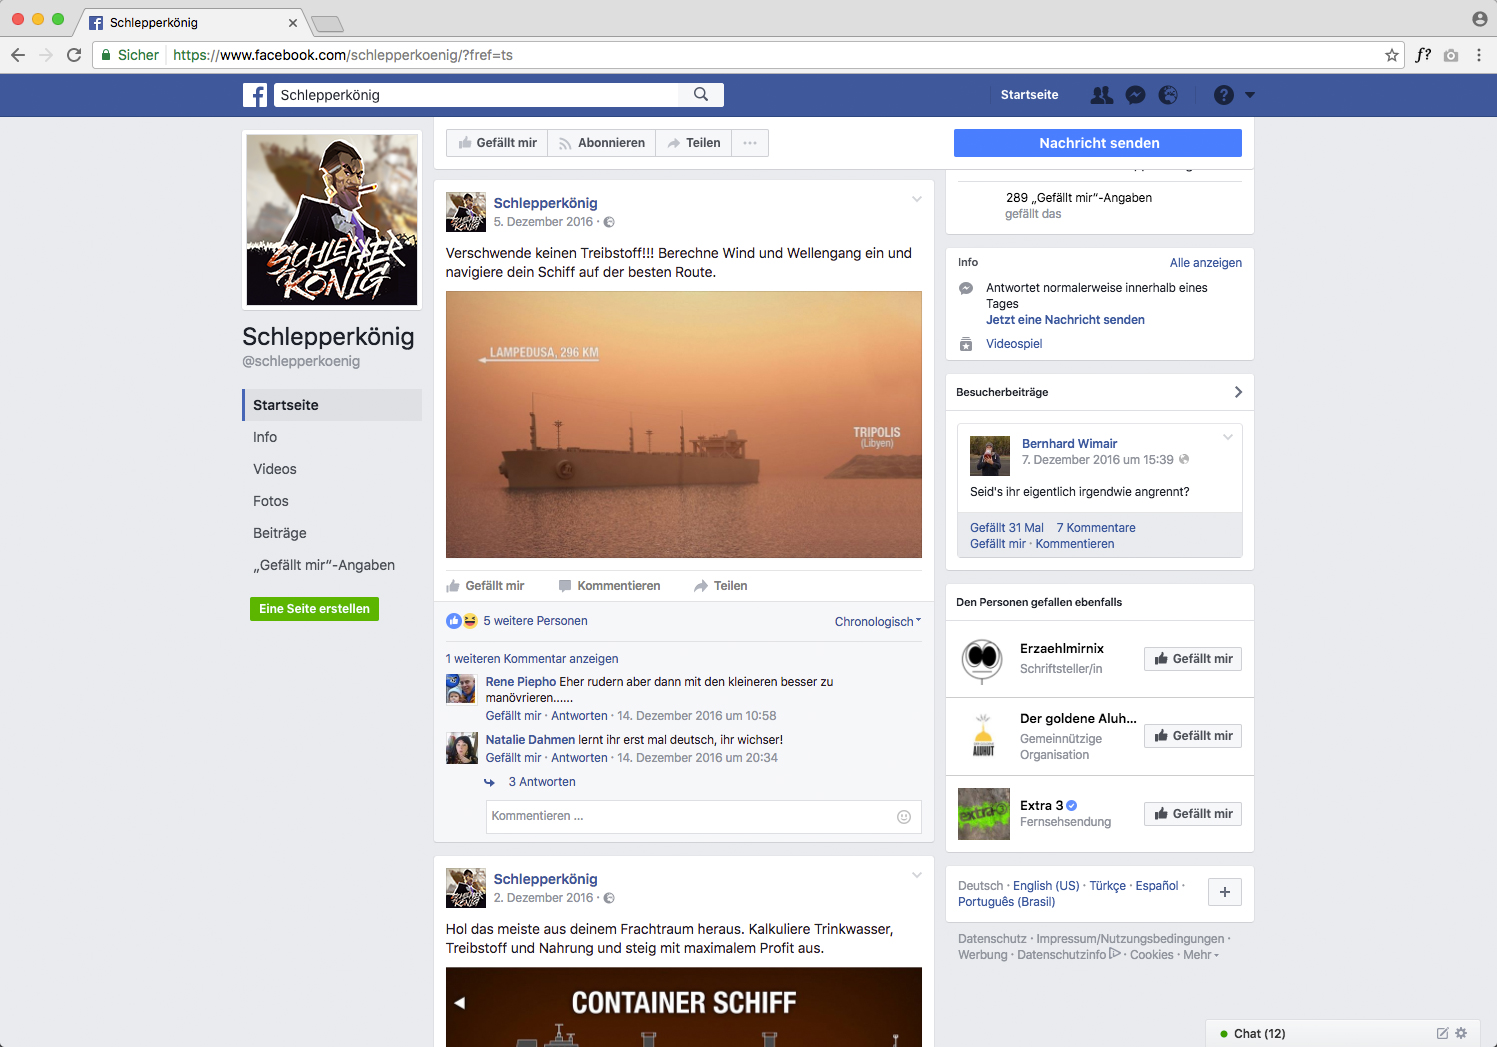This screenshot has width=1497, height=1047.
Task: Like the Extra 3 page
Action: pos(1193,814)
